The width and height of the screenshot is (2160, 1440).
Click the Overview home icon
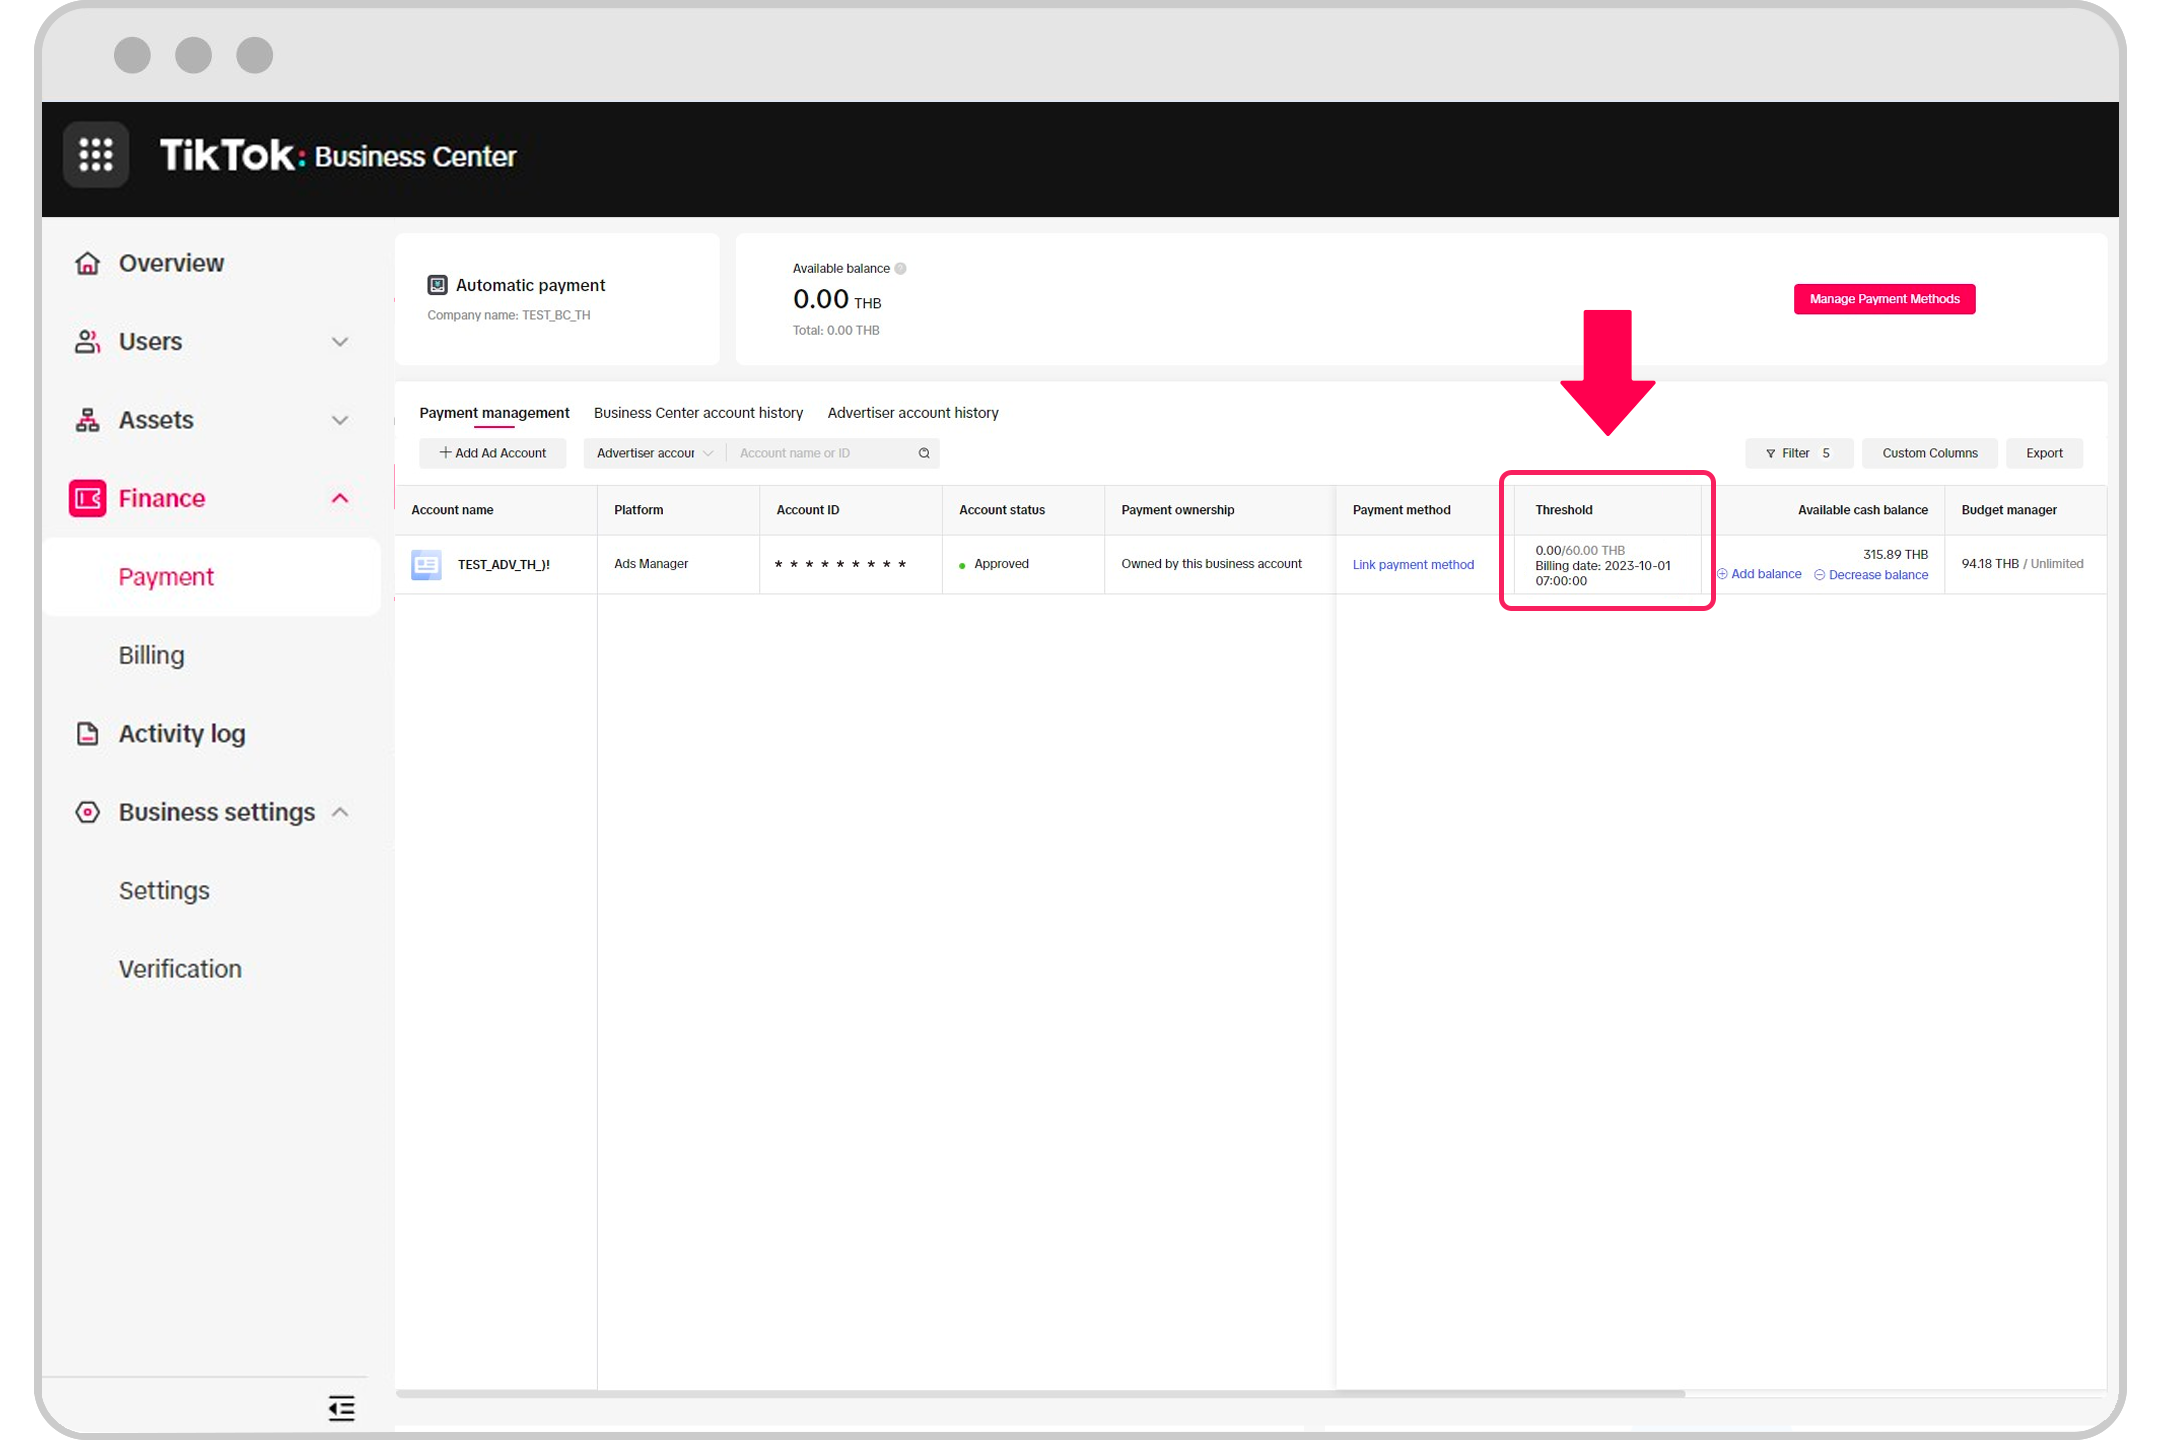click(x=88, y=263)
